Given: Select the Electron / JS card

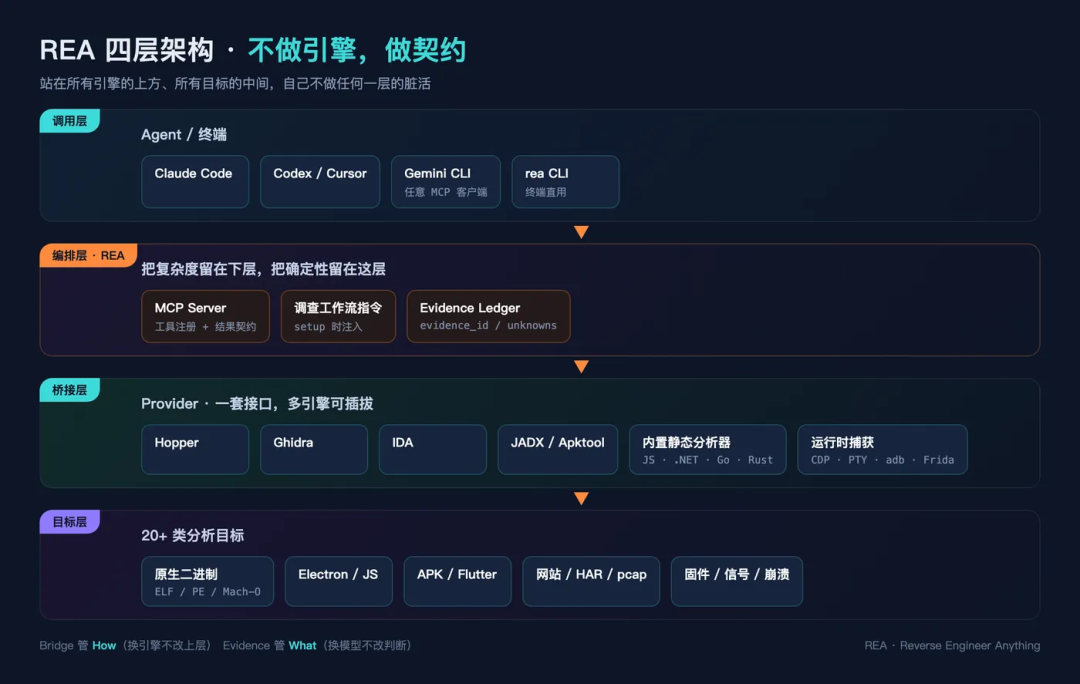Looking at the screenshot, I should [339, 581].
